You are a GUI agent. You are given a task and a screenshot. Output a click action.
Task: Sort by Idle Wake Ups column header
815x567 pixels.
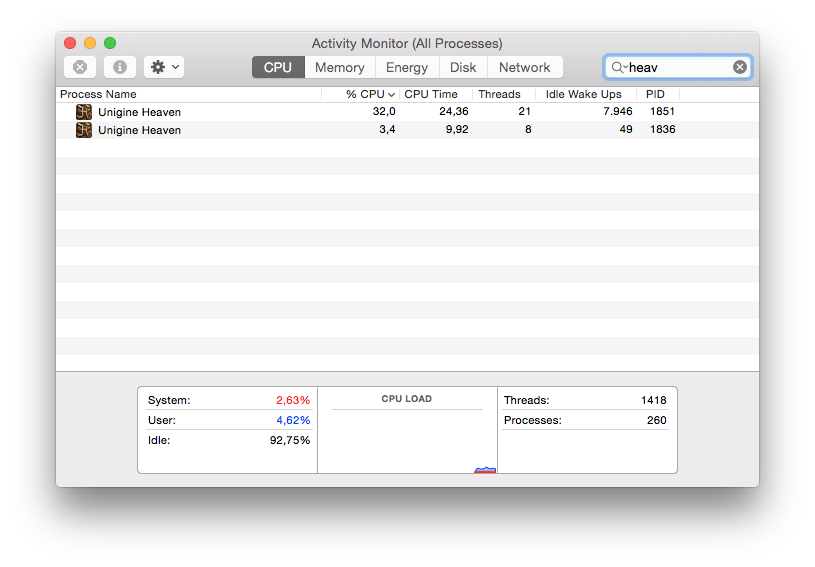click(584, 94)
